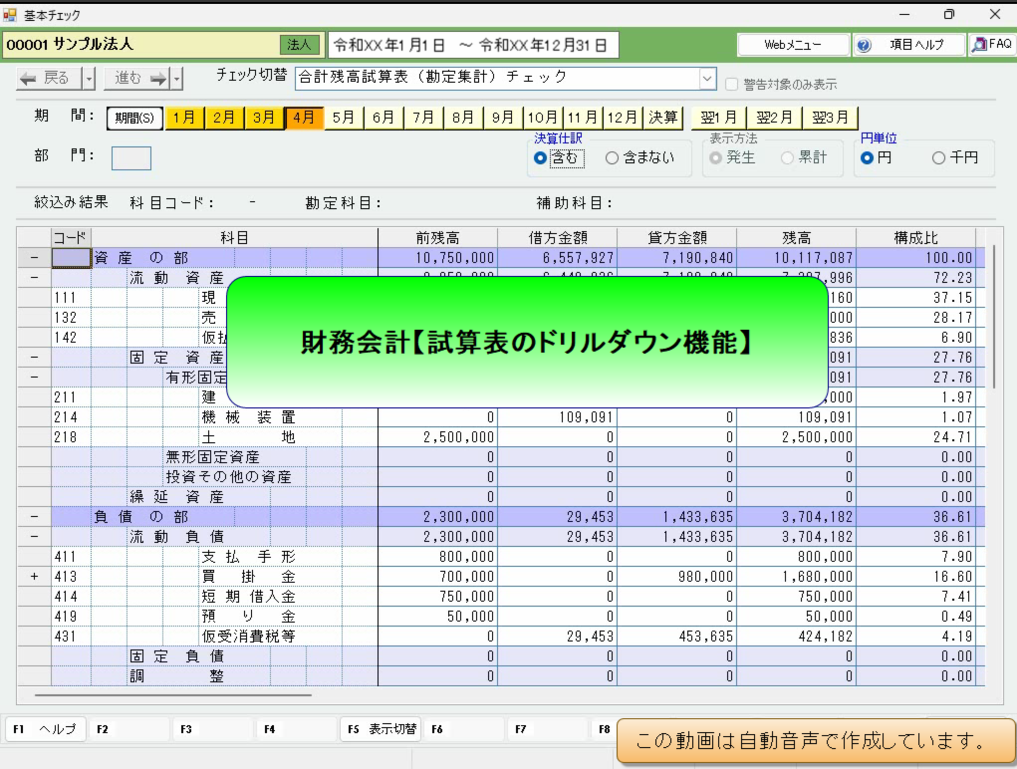This screenshot has height=769, width=1017.
Task: Select the 翌1月 period tab
Action: coord(719,118)
